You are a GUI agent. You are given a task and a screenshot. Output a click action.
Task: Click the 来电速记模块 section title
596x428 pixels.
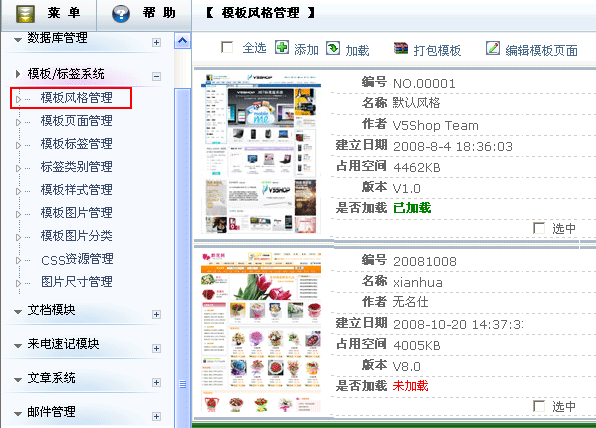coord(63,344)
